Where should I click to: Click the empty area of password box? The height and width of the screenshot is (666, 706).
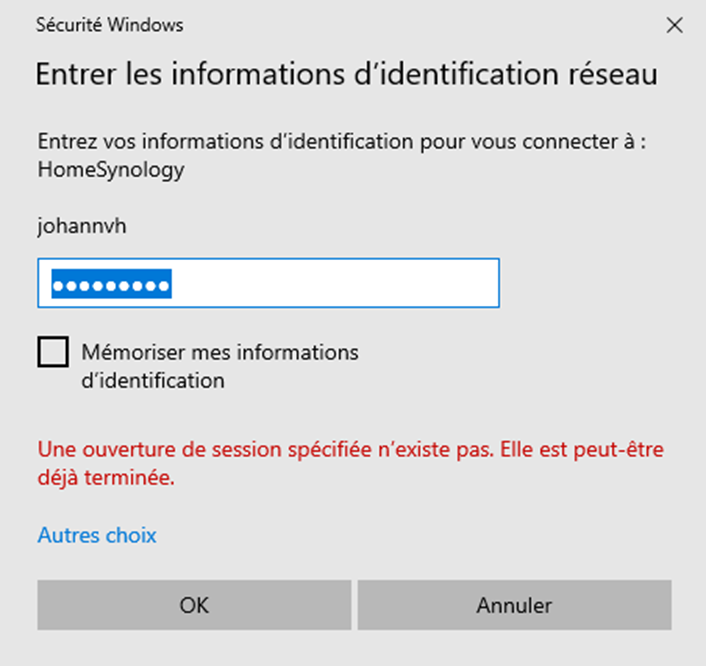pyautogui.click(x=340, y=285)
